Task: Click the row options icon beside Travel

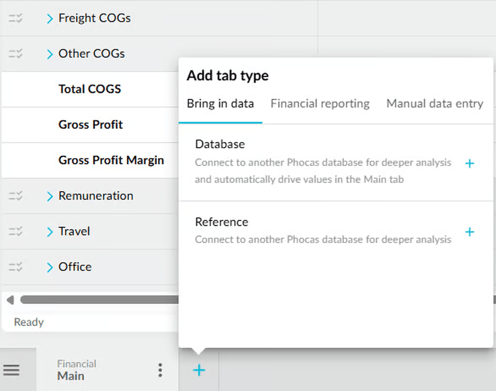Action: tap(15, 231)
